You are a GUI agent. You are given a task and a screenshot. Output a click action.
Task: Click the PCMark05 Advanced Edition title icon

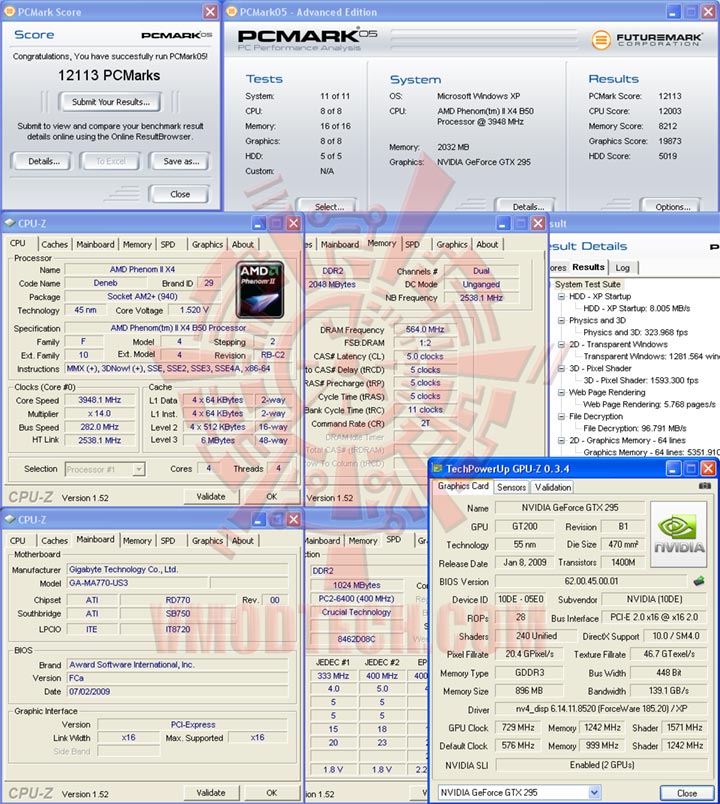click(x=232, y=12)
